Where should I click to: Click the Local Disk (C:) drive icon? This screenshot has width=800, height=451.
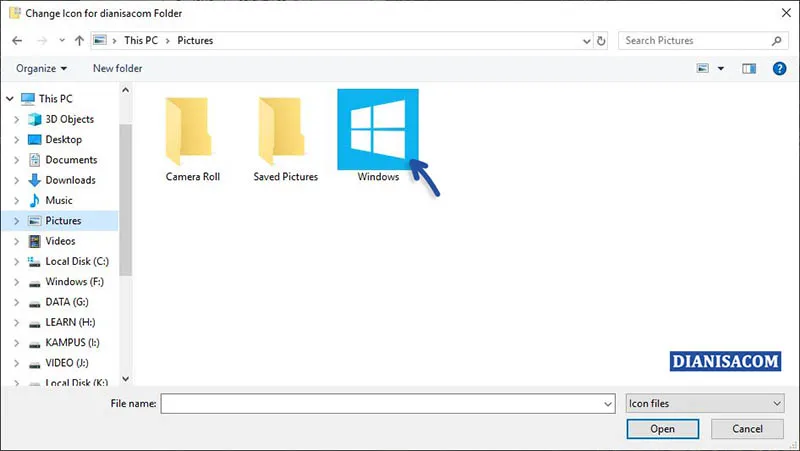point(34,262)
